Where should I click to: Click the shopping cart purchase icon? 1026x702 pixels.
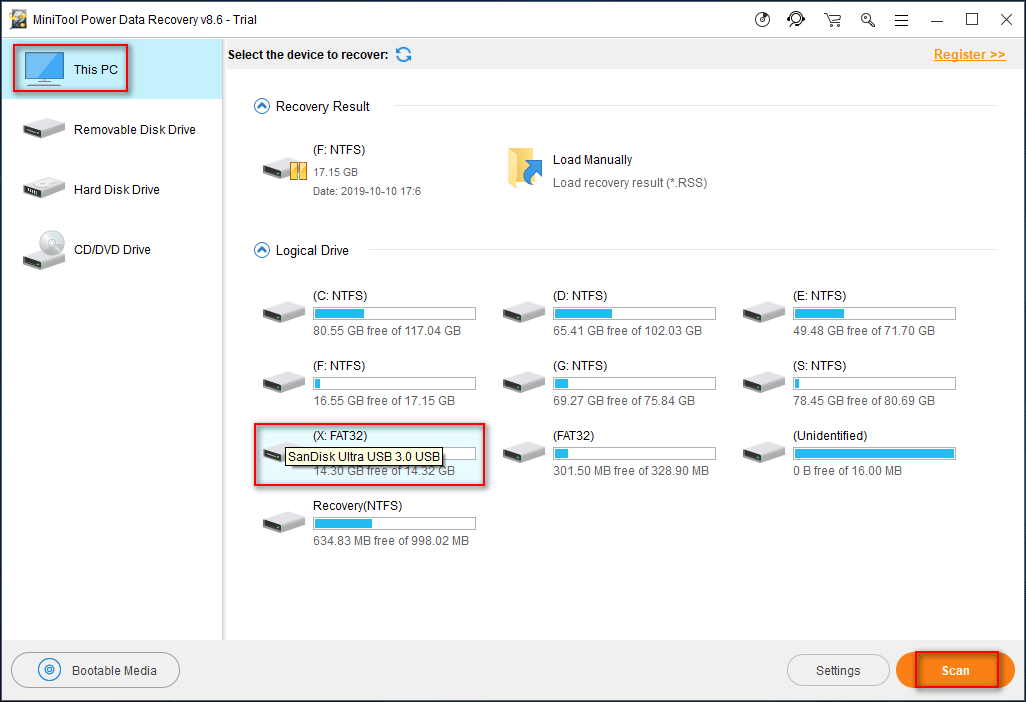pos(832,20)
